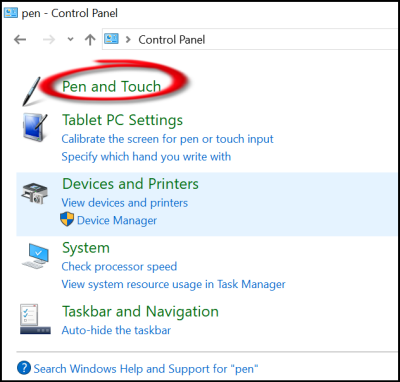Click the Taskbar and Navigation icon
The image size is (400, 382).
[35, 319]
